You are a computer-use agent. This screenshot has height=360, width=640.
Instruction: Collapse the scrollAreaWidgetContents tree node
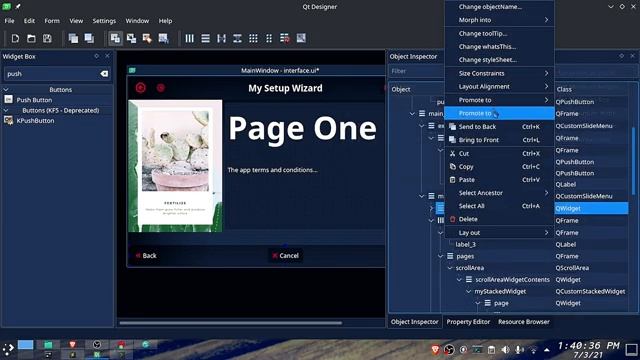[459, 280]
